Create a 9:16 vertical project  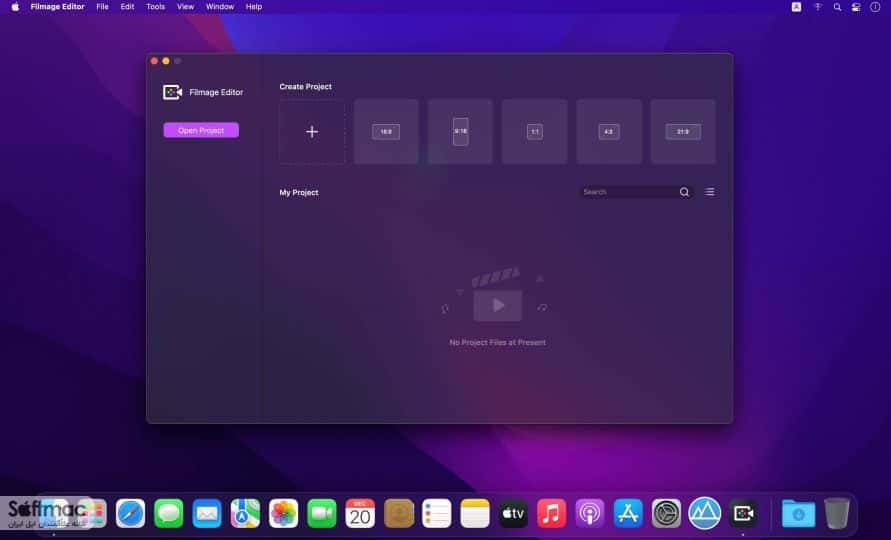460,132
